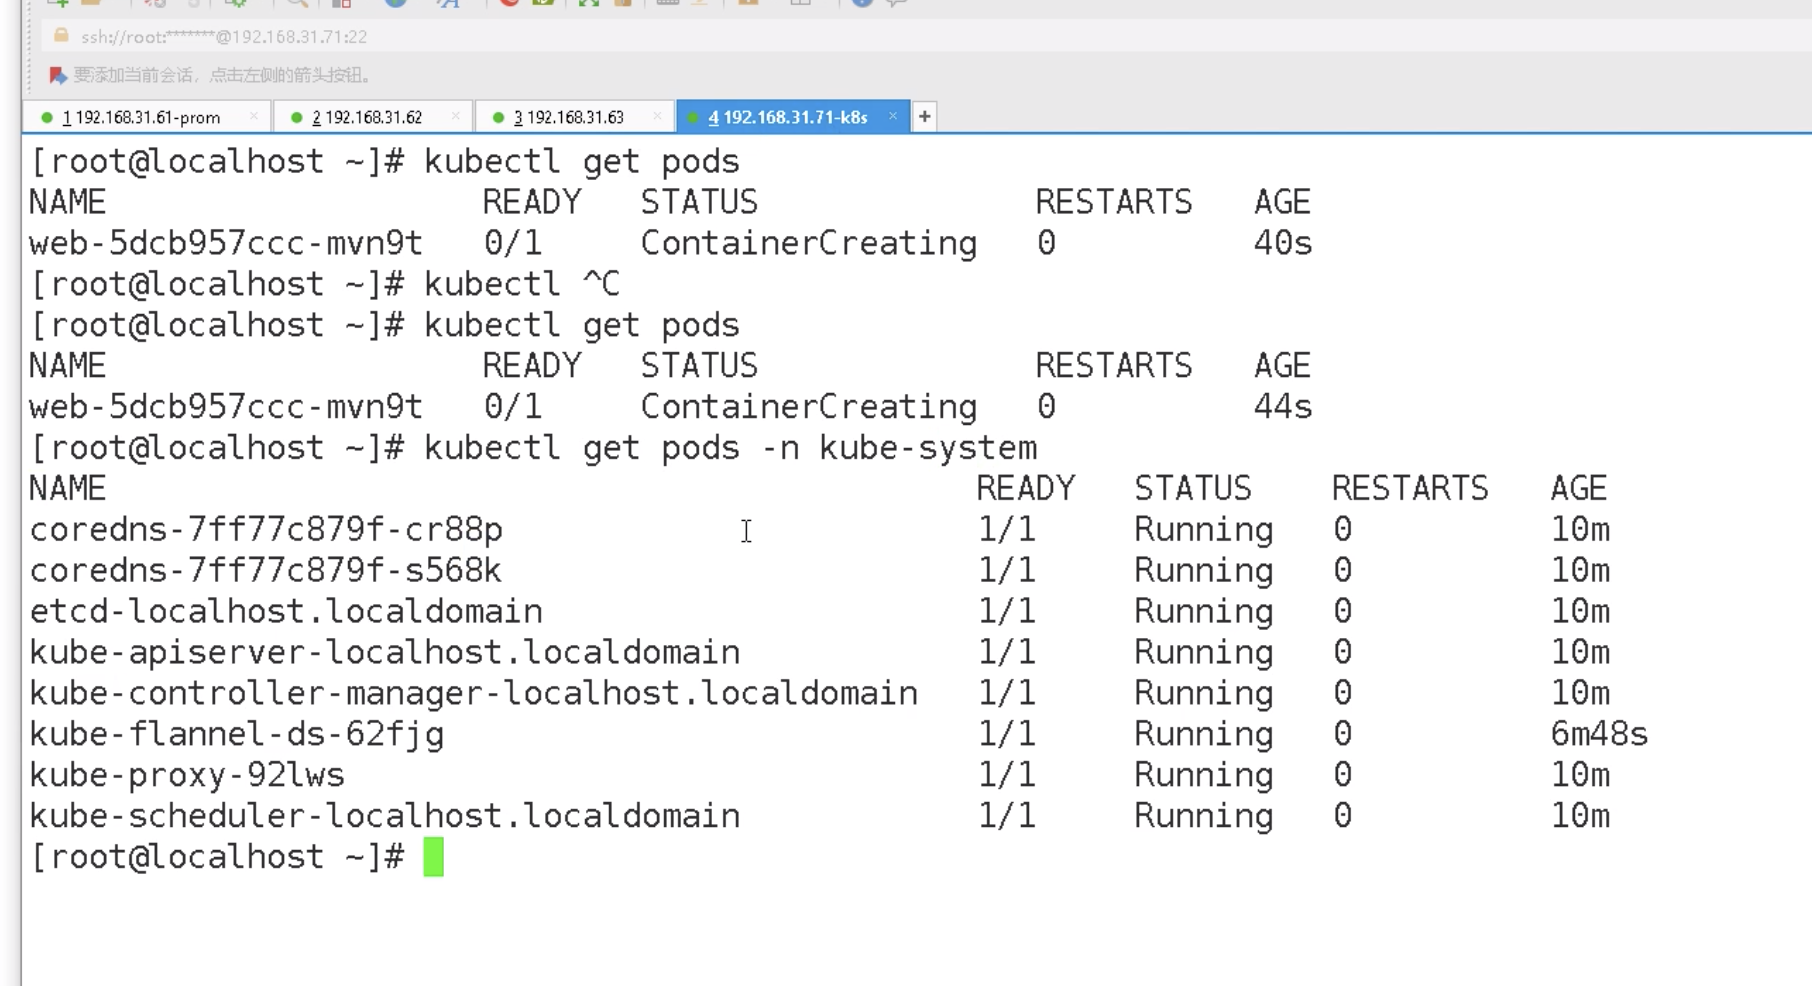Click the Chinese hint text about adding current session

pyautogui.click(x=223, y=75)
